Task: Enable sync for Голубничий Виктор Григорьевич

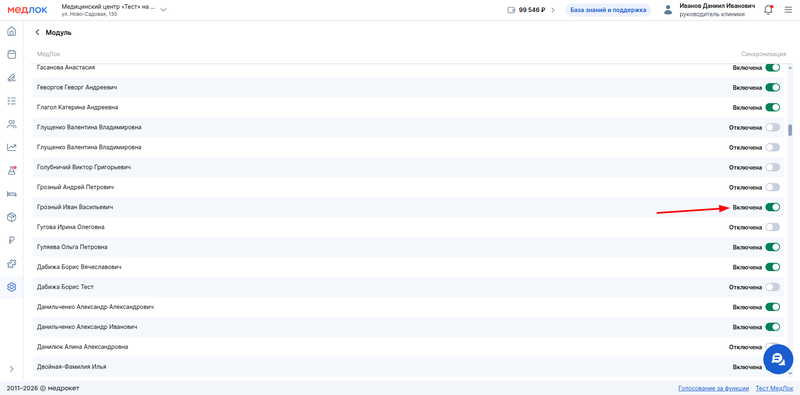Action: 772,167
